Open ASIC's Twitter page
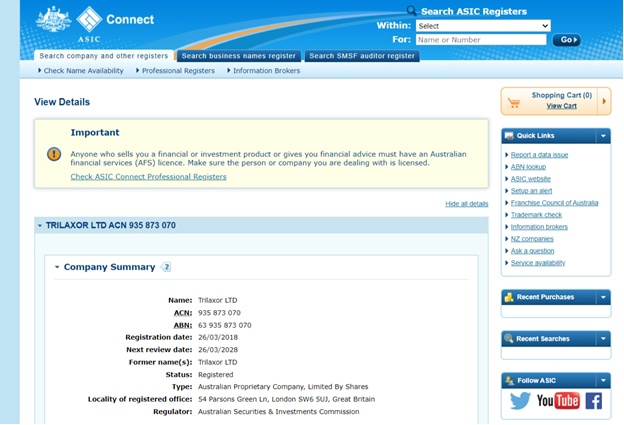Screen dimensions: 624x425 click(x=520, y=401)
